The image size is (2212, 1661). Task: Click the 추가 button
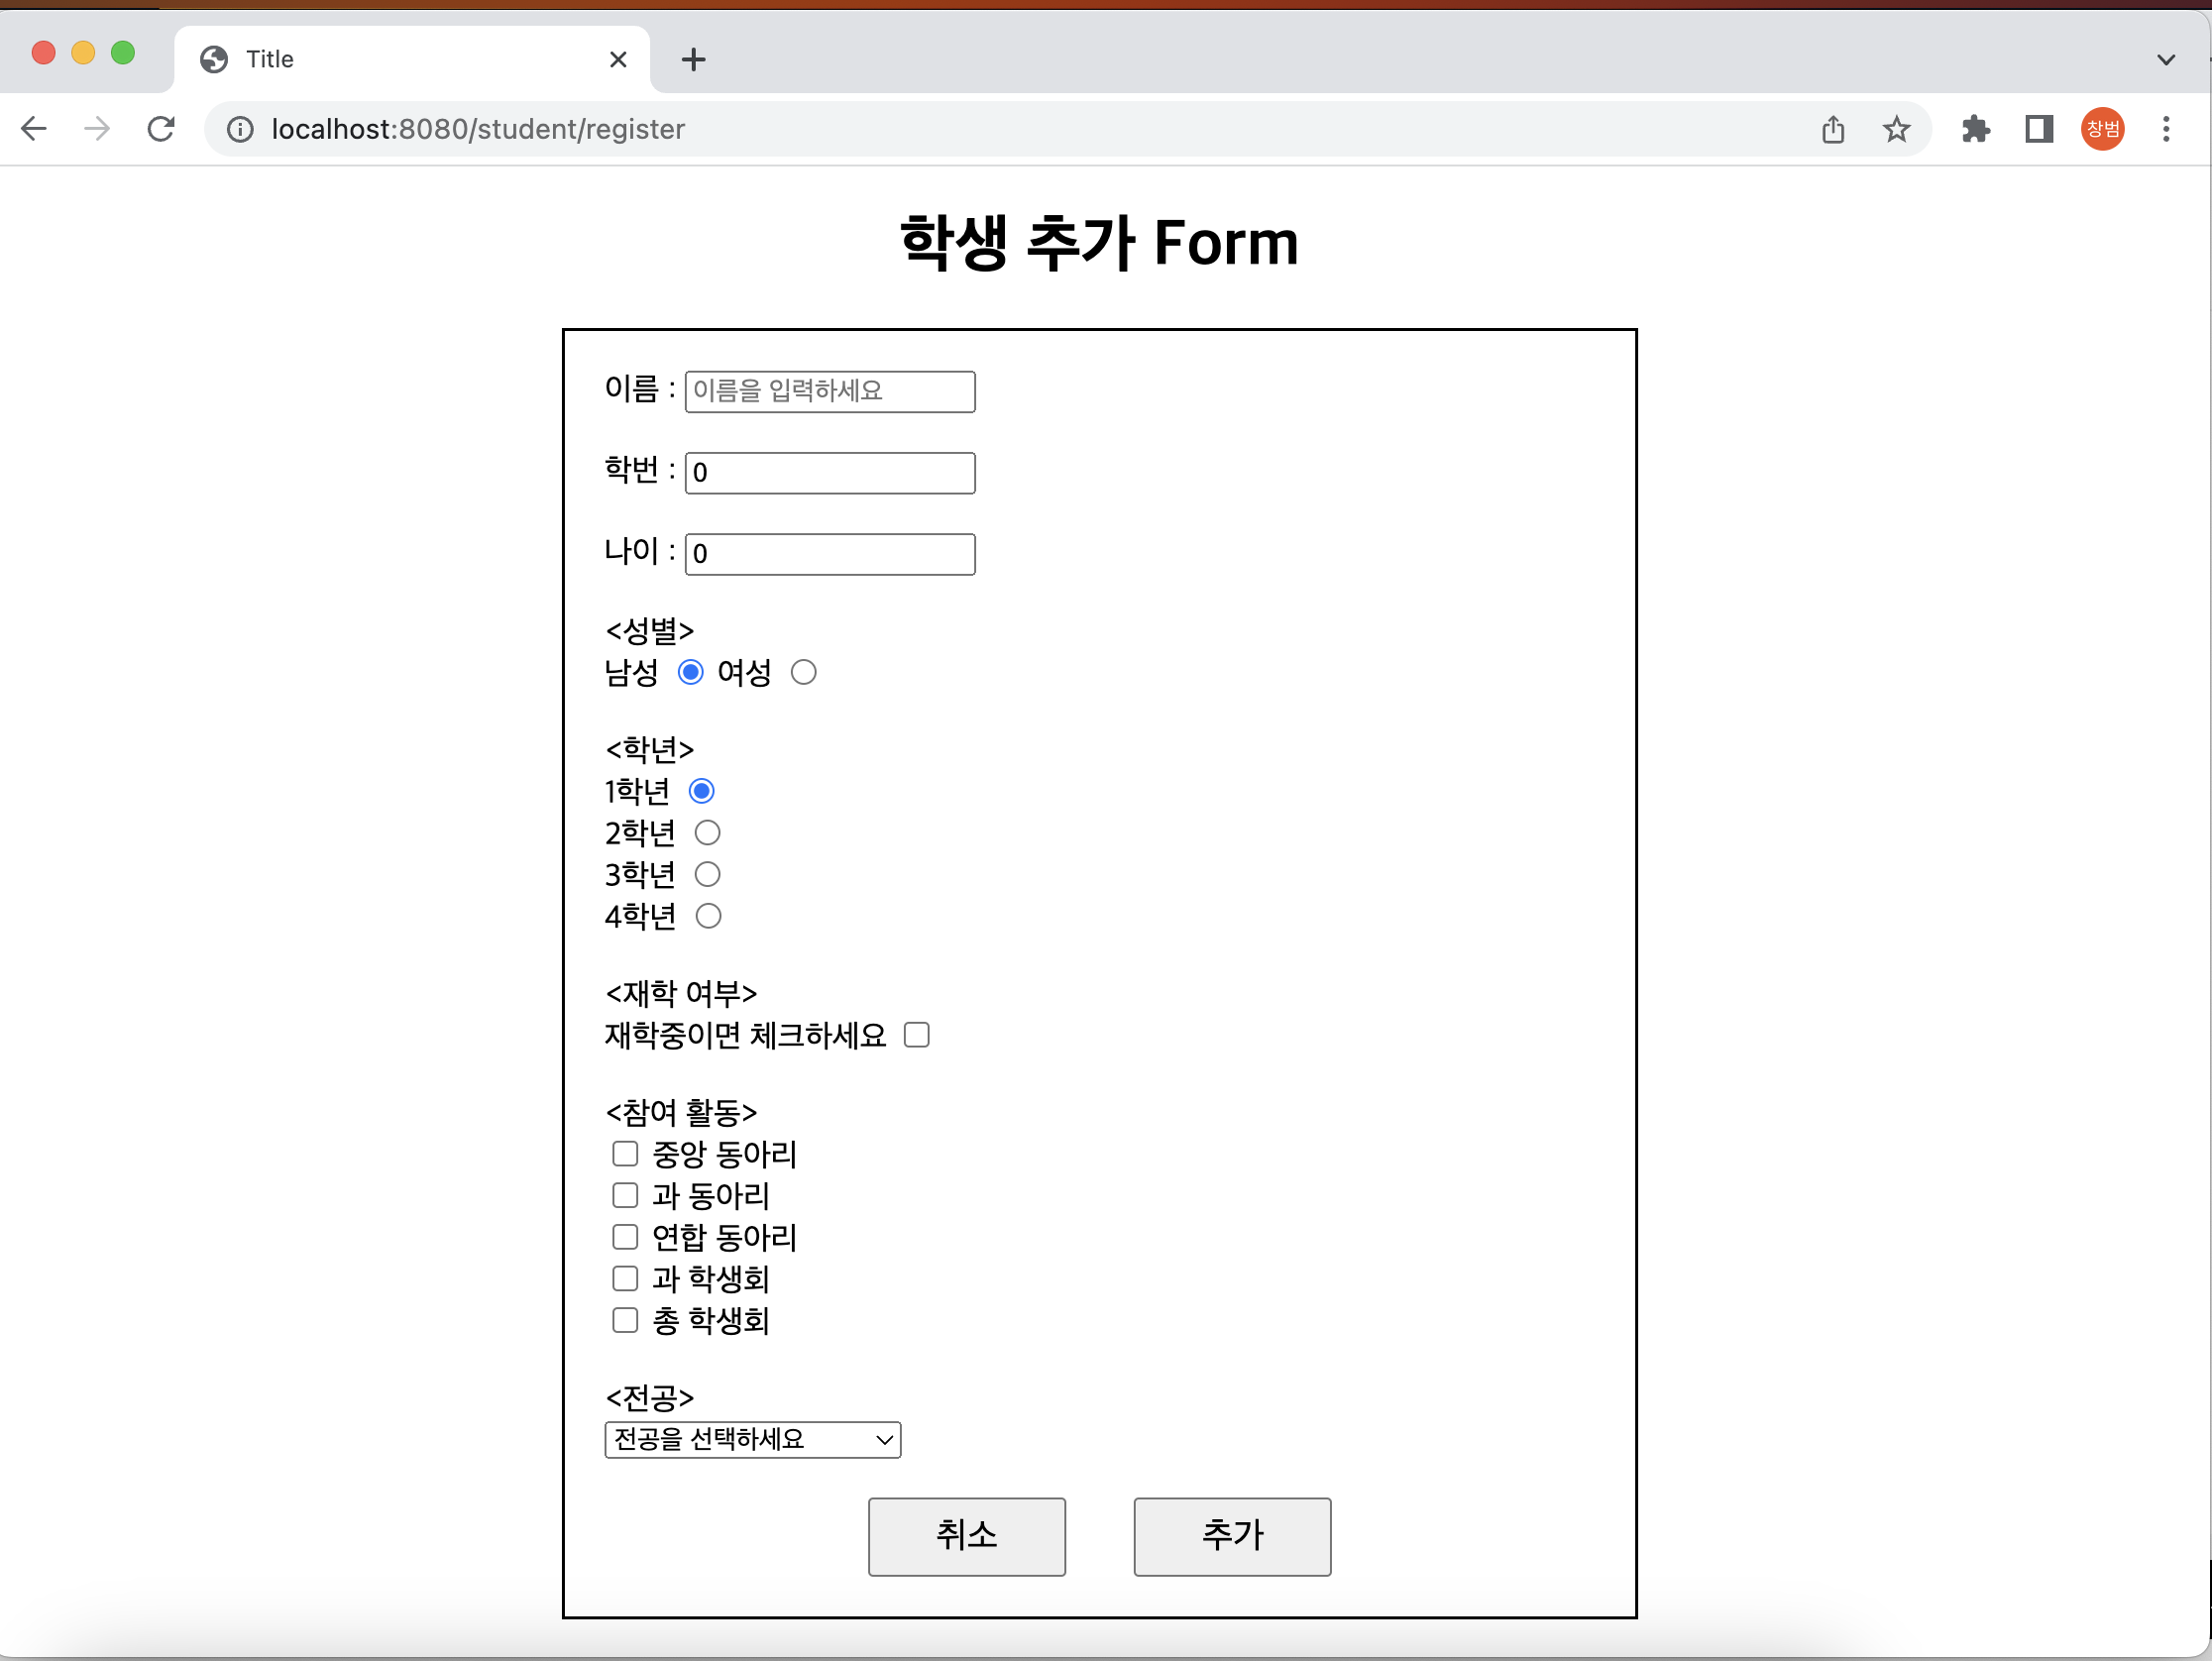(x=1231, y=1536)
